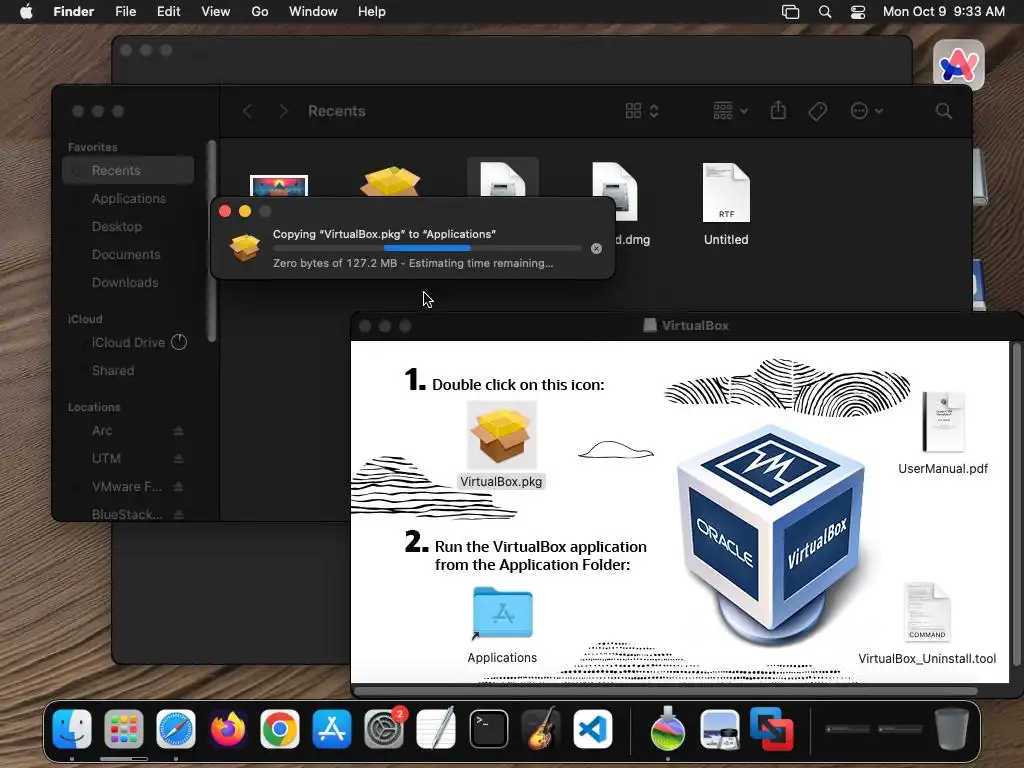
Task: Go forward in Finder window
Action: [x=283, y=111]
